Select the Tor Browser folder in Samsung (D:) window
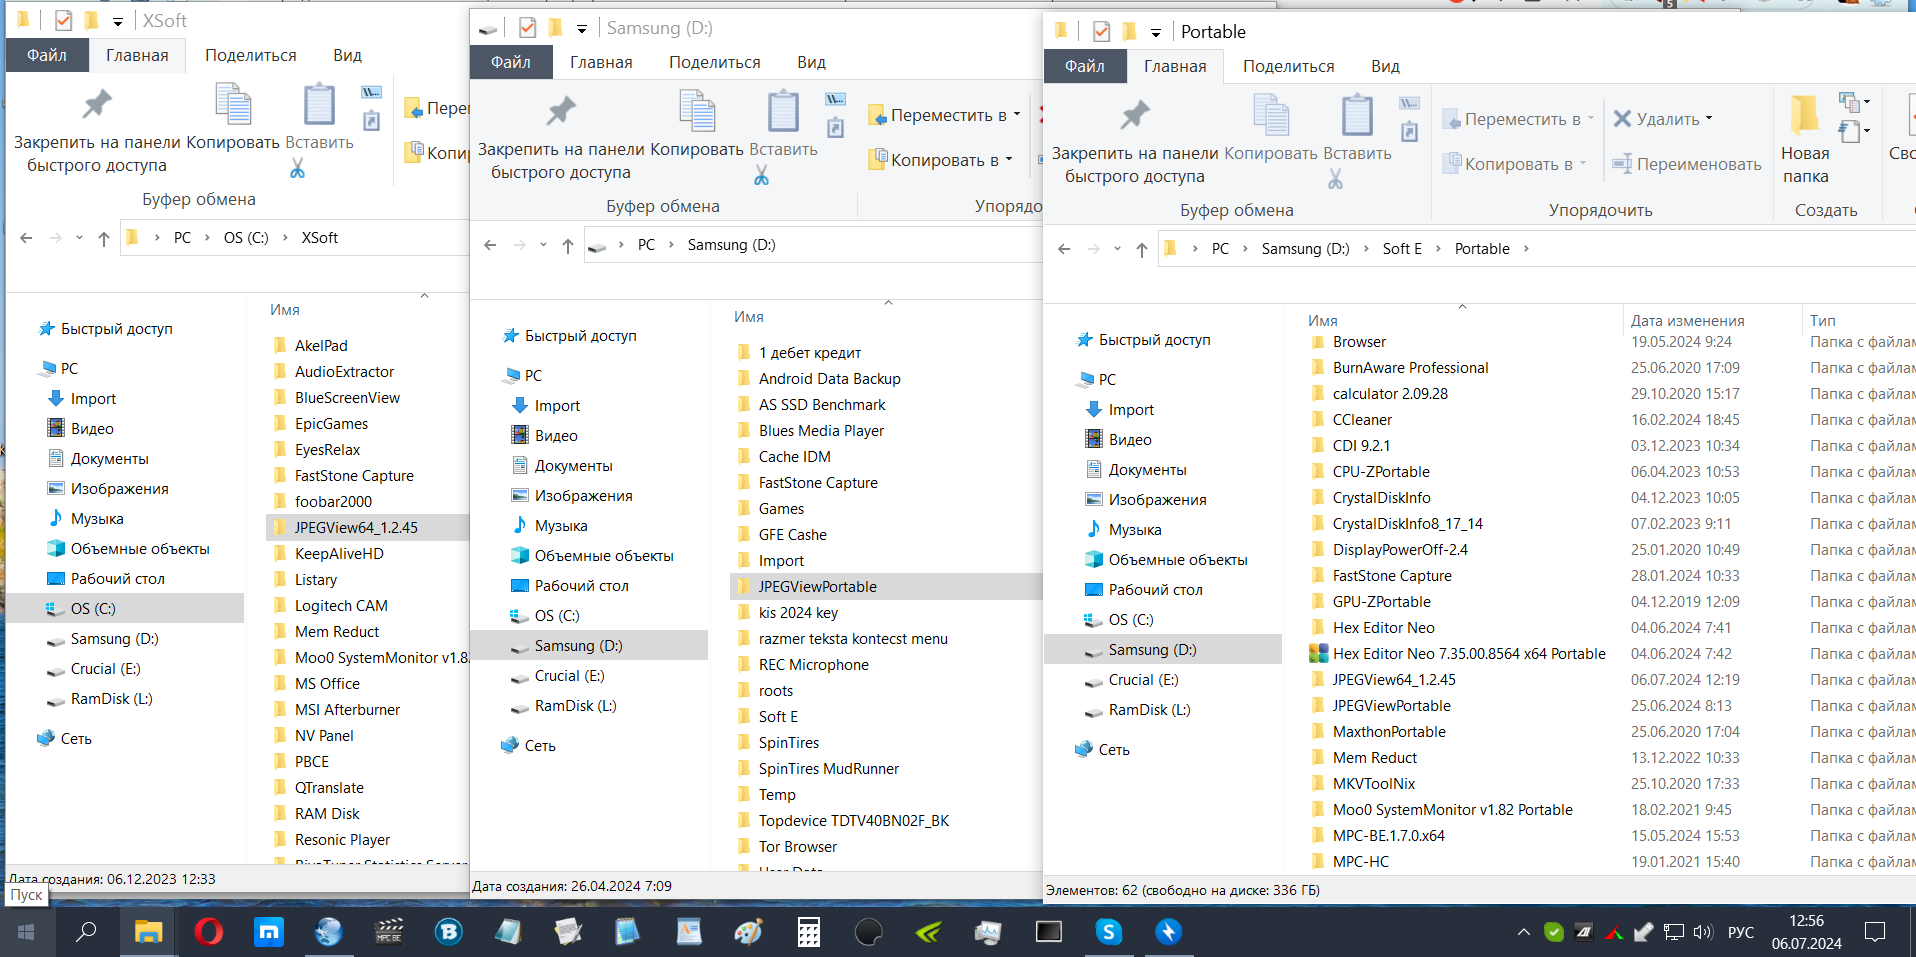This screenshot has height=957, width=1916. (798, 847)
